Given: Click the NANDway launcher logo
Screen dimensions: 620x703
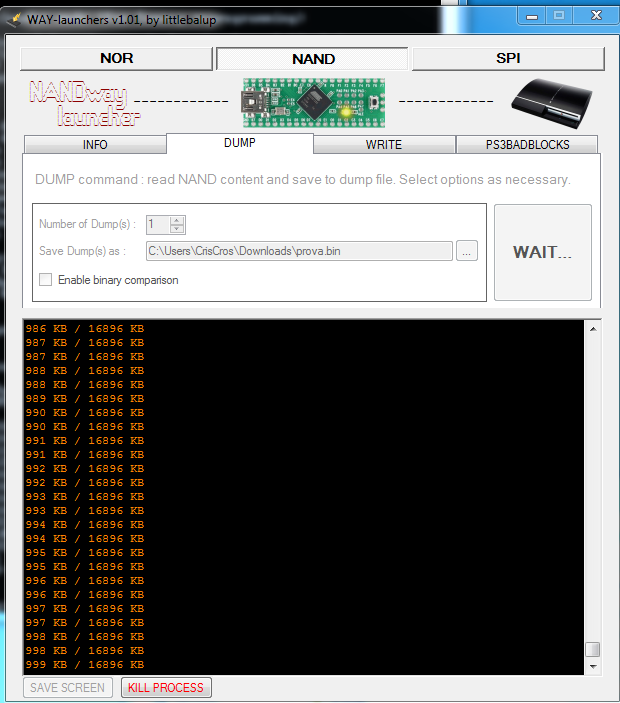Looking at the screenshot, I should pyautogui.click(x=84, y=104).
